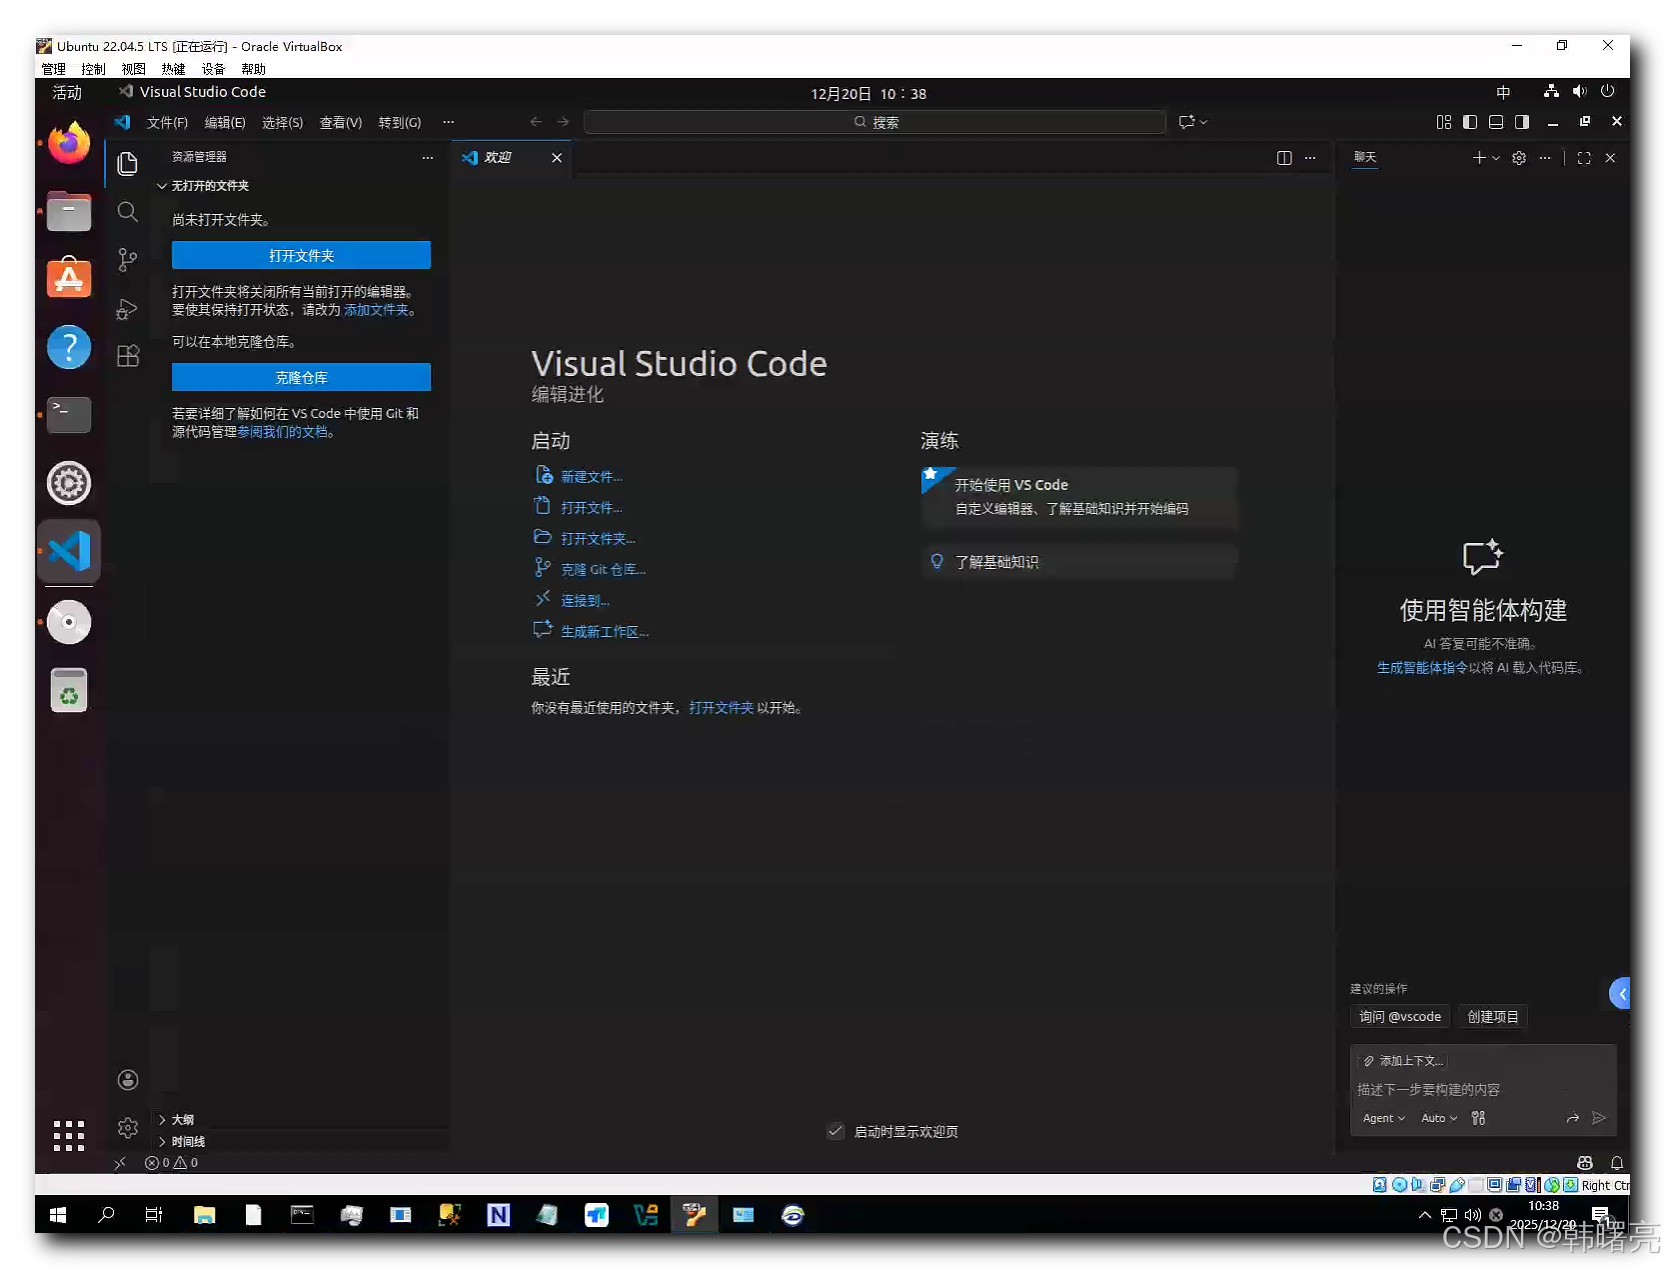
Task: Open the Agent mode dropdown in chat
Action: click(x=1382, y=1118)
